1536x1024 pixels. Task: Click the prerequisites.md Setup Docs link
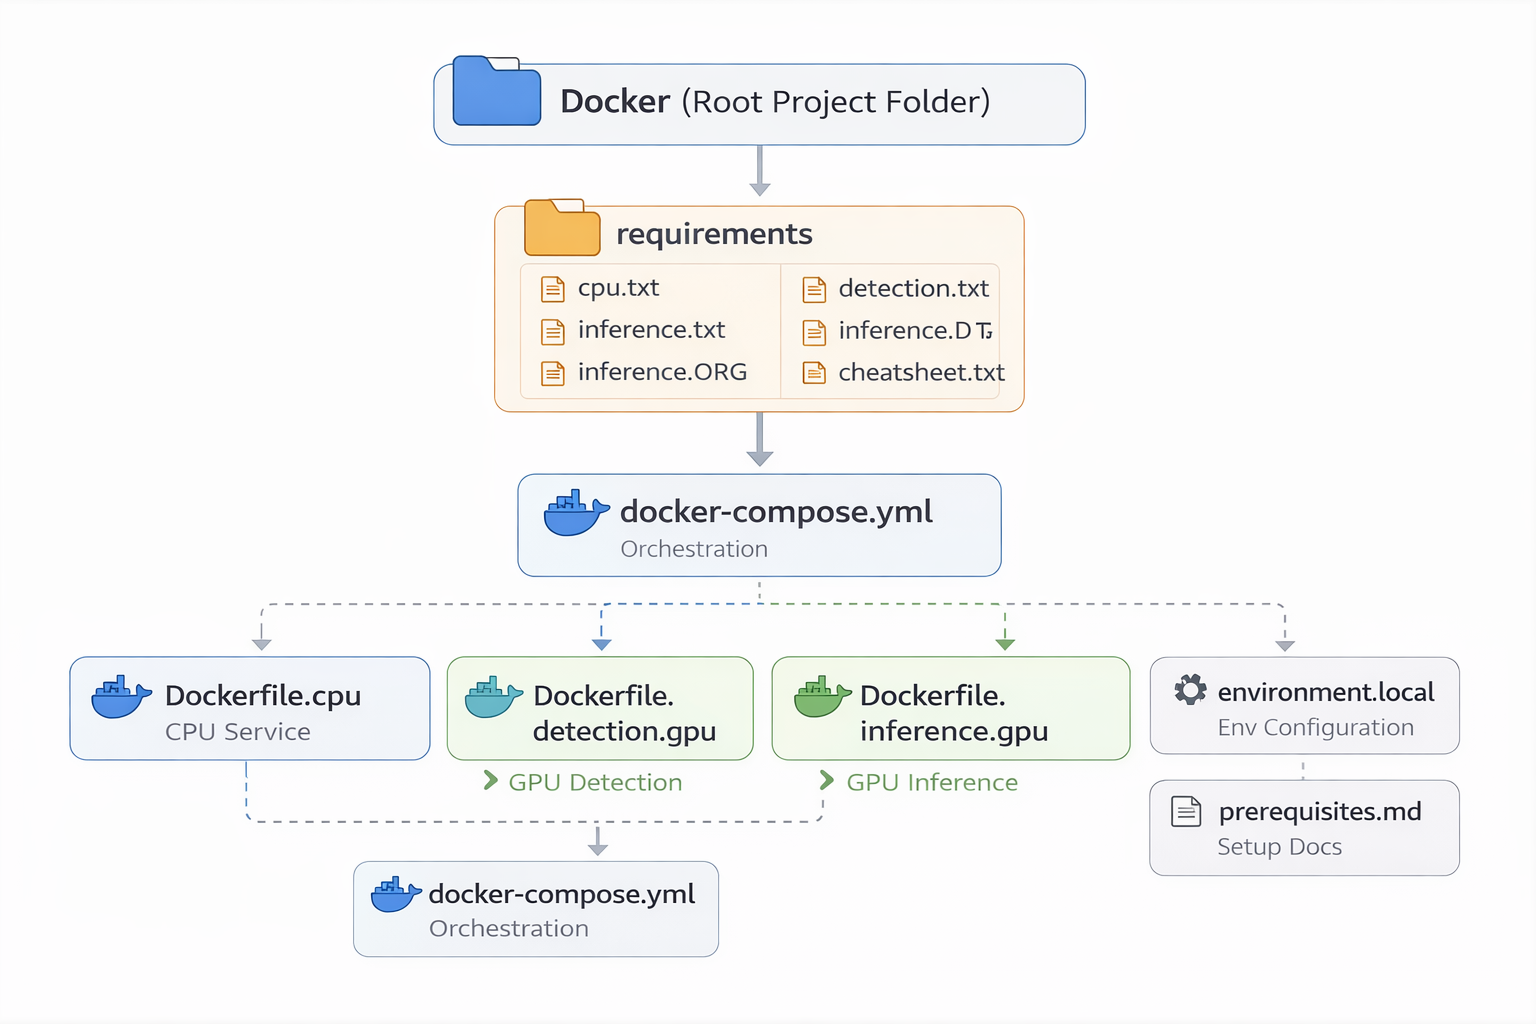click(x=1304, y=827)
